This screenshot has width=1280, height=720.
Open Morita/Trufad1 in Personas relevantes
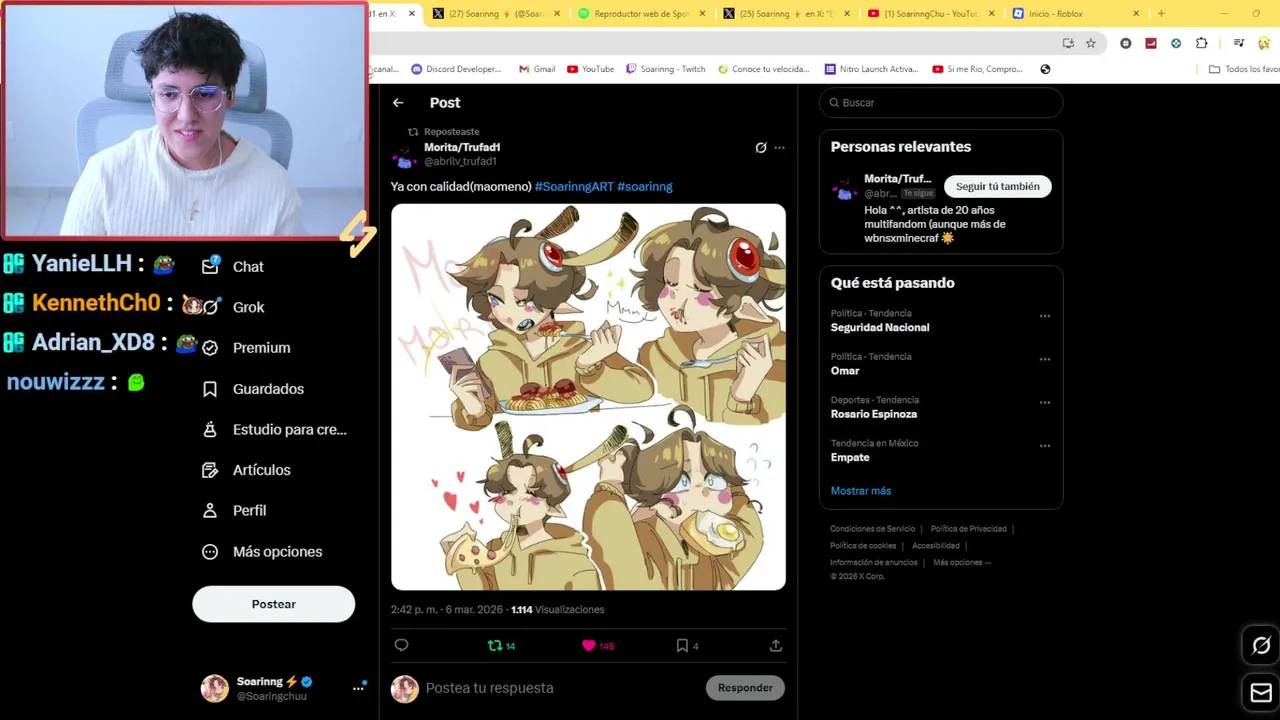pyautogui.click(x=897, y=179)
